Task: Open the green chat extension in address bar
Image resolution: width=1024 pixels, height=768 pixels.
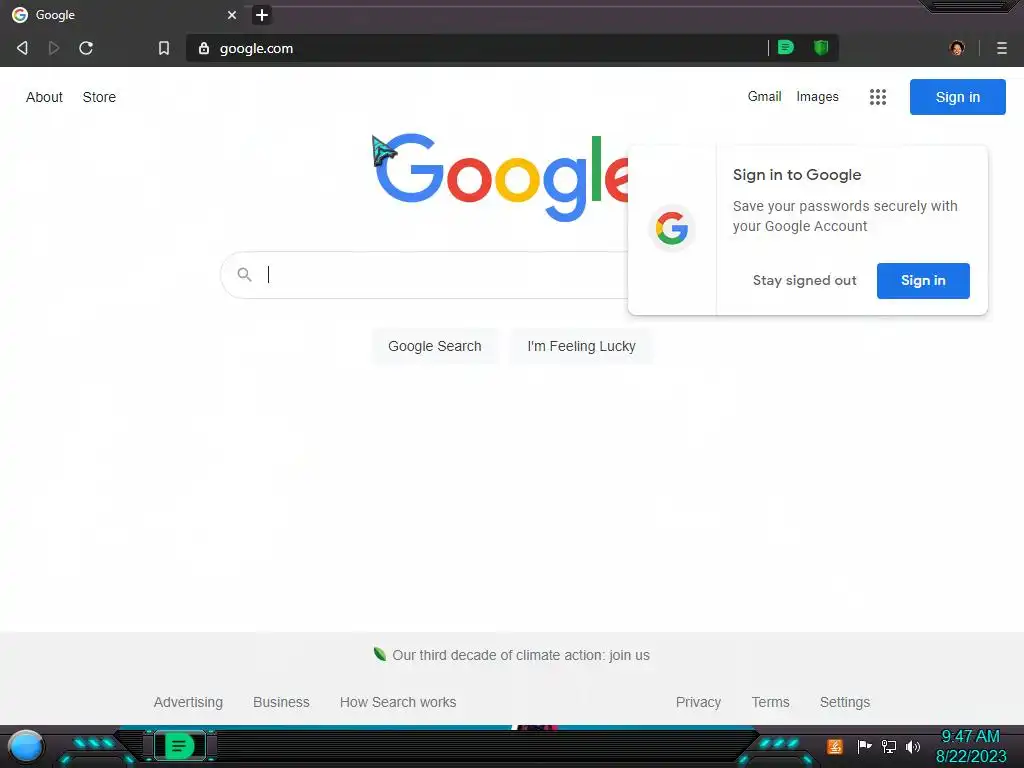Action: click(x=786, y=47)
